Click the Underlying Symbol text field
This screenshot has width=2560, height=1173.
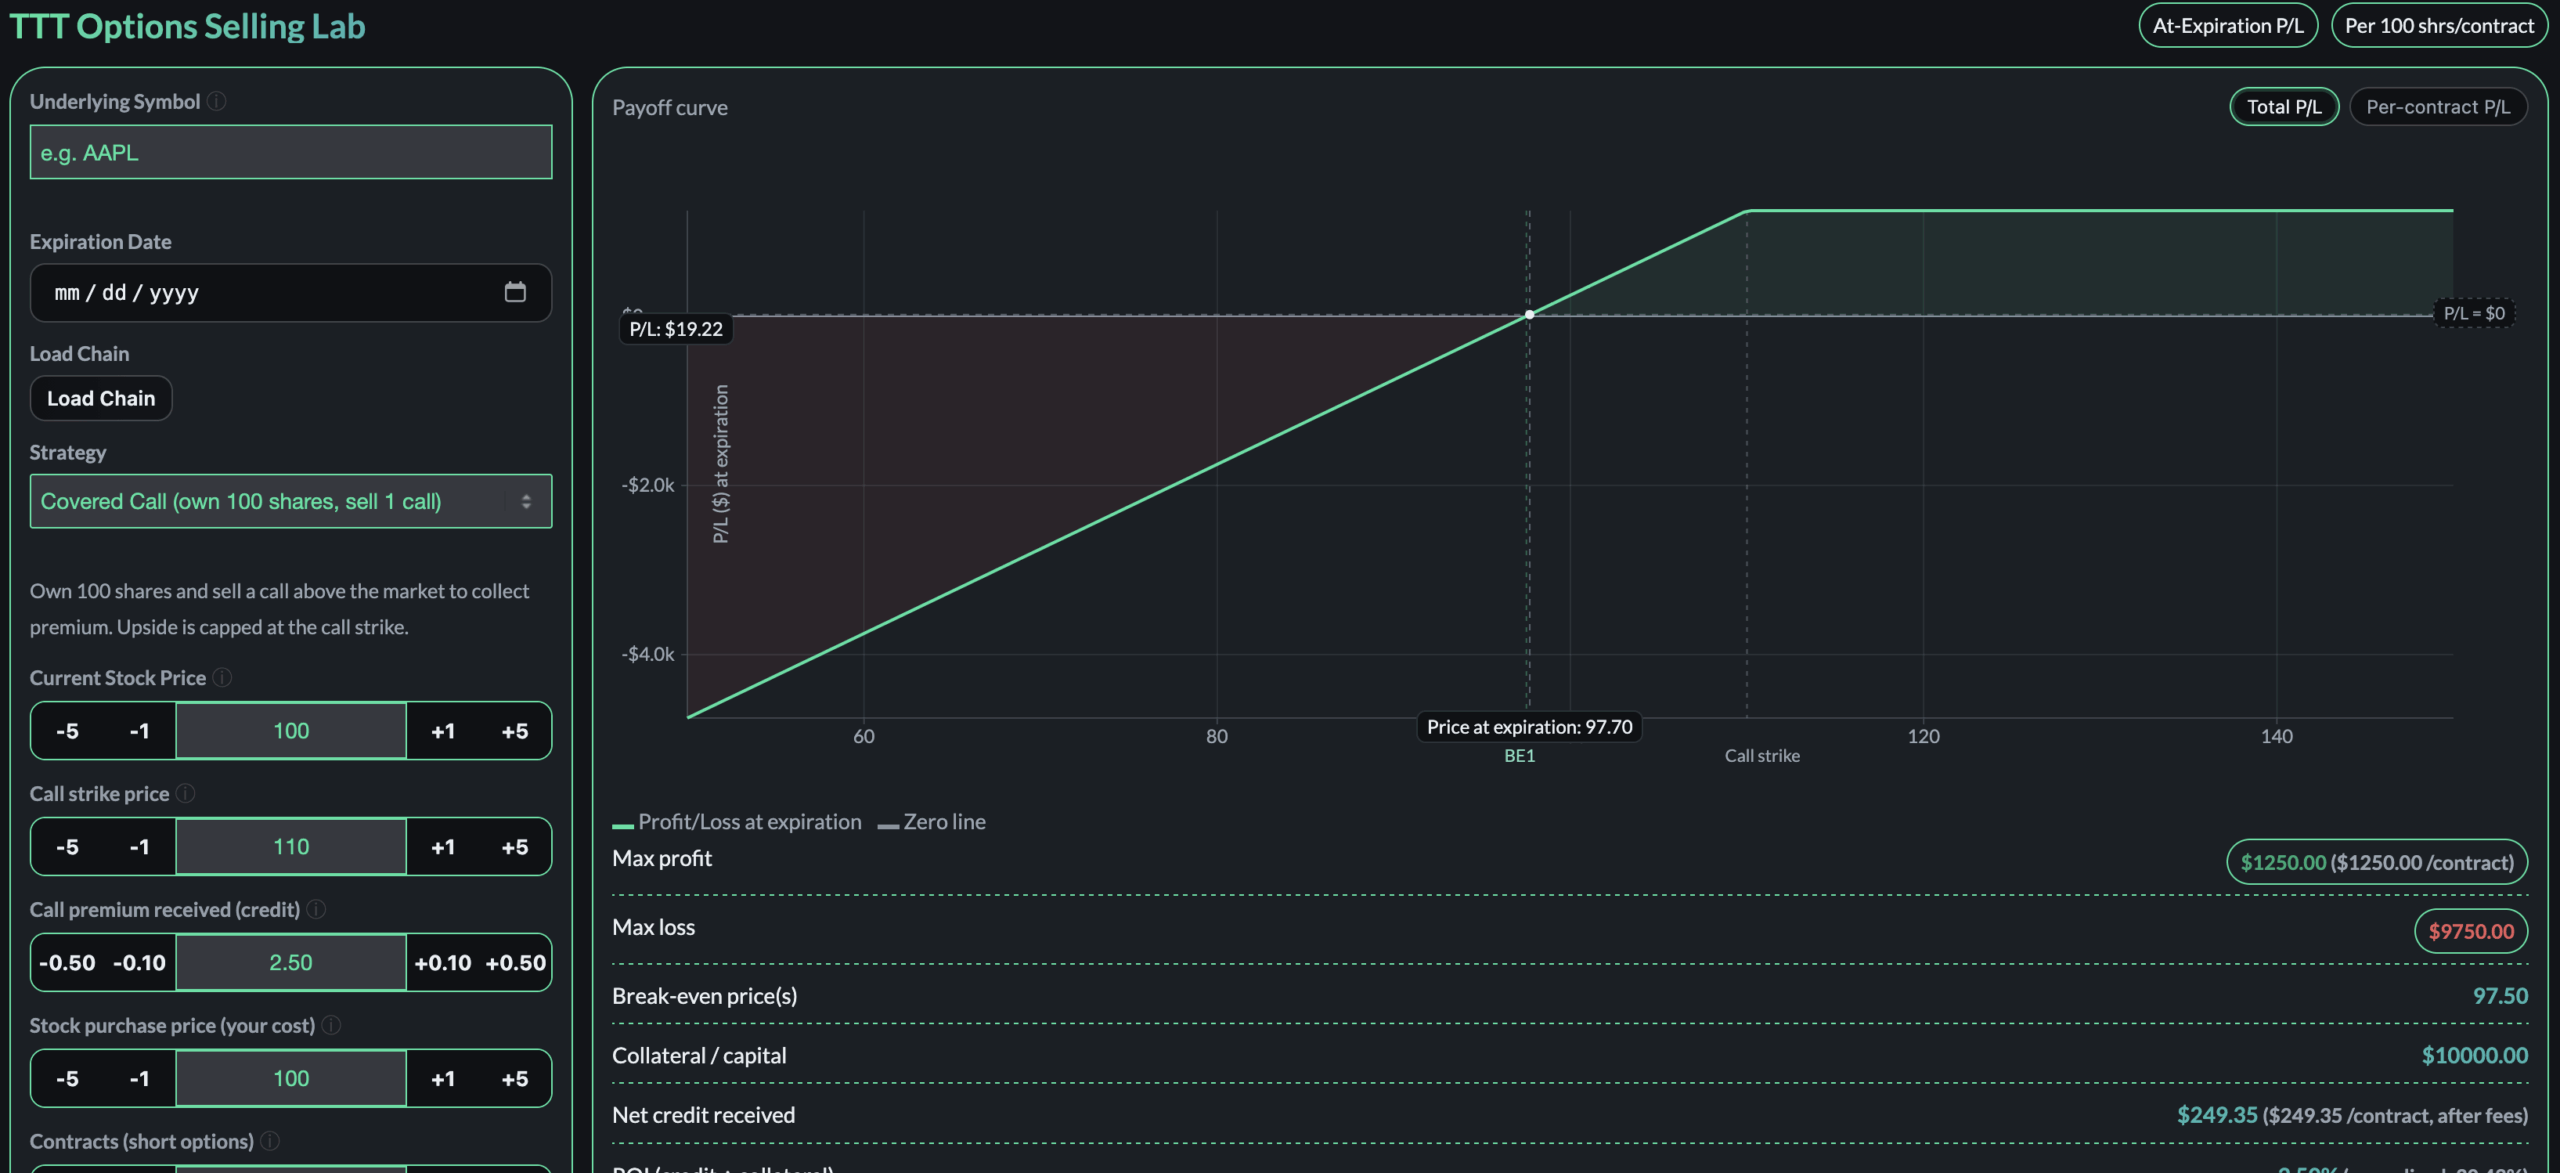tap(291, 153)
